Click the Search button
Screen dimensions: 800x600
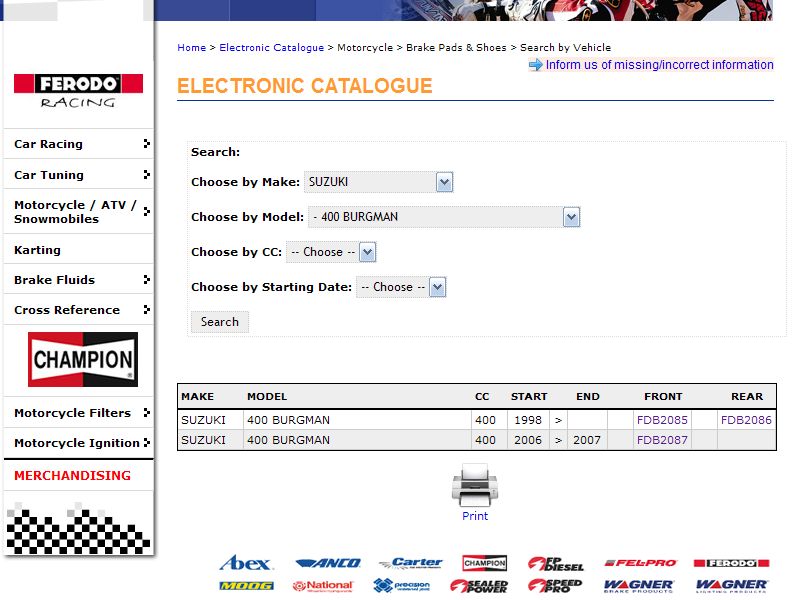219,322
